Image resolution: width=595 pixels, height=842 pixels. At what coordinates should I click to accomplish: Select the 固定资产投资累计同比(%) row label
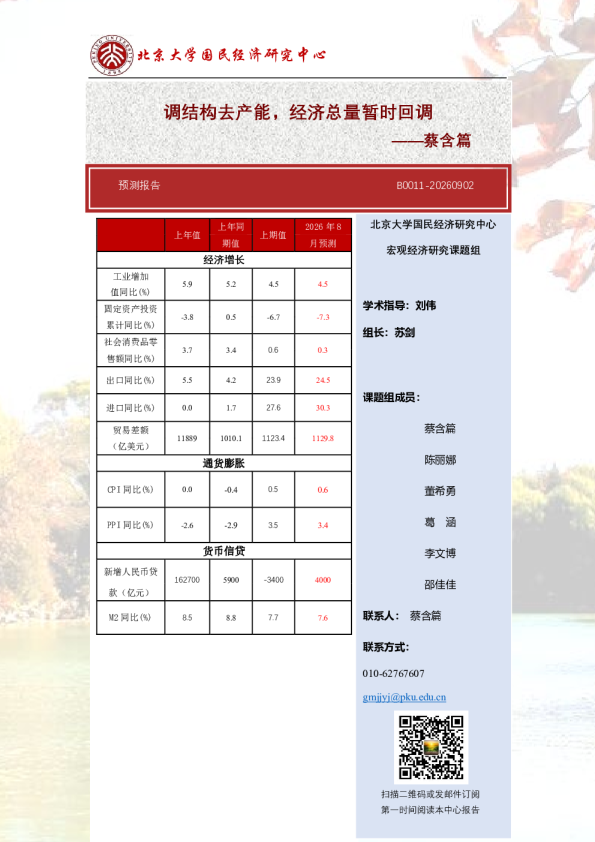[130, 317]
